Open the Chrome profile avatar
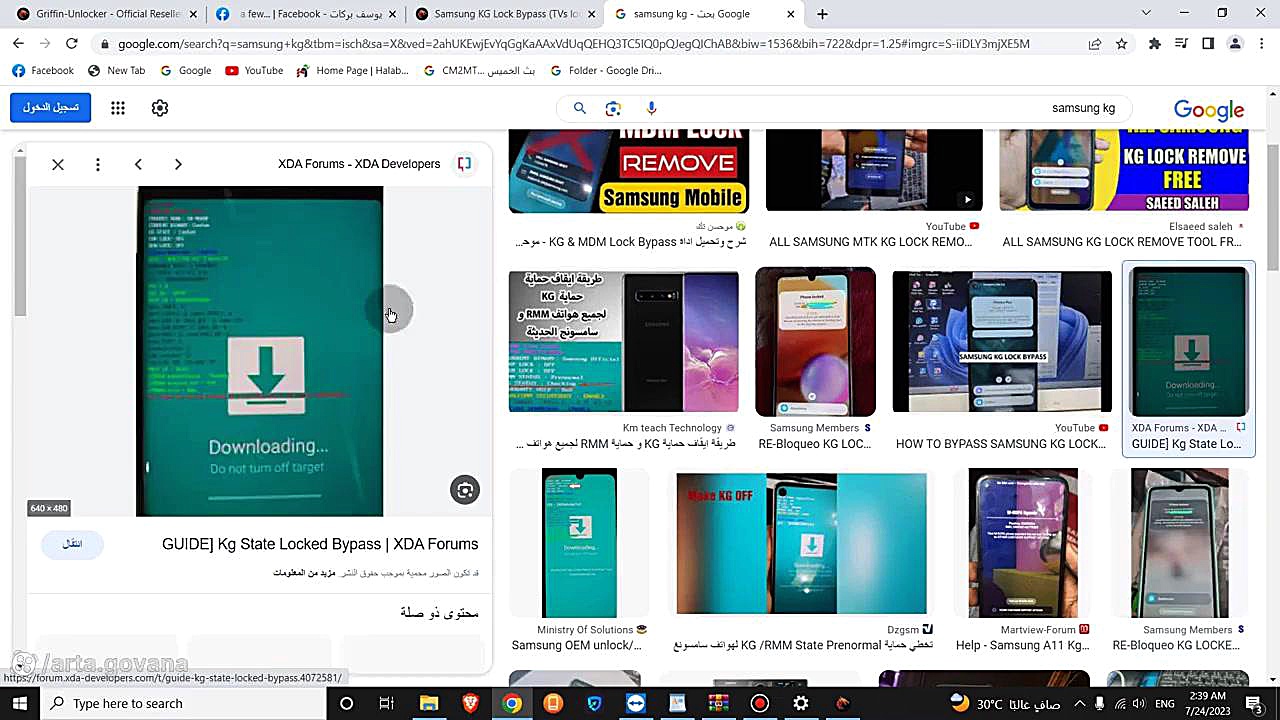The width and height of the screenshot is (1280, 720). [x=1235, y=44]
